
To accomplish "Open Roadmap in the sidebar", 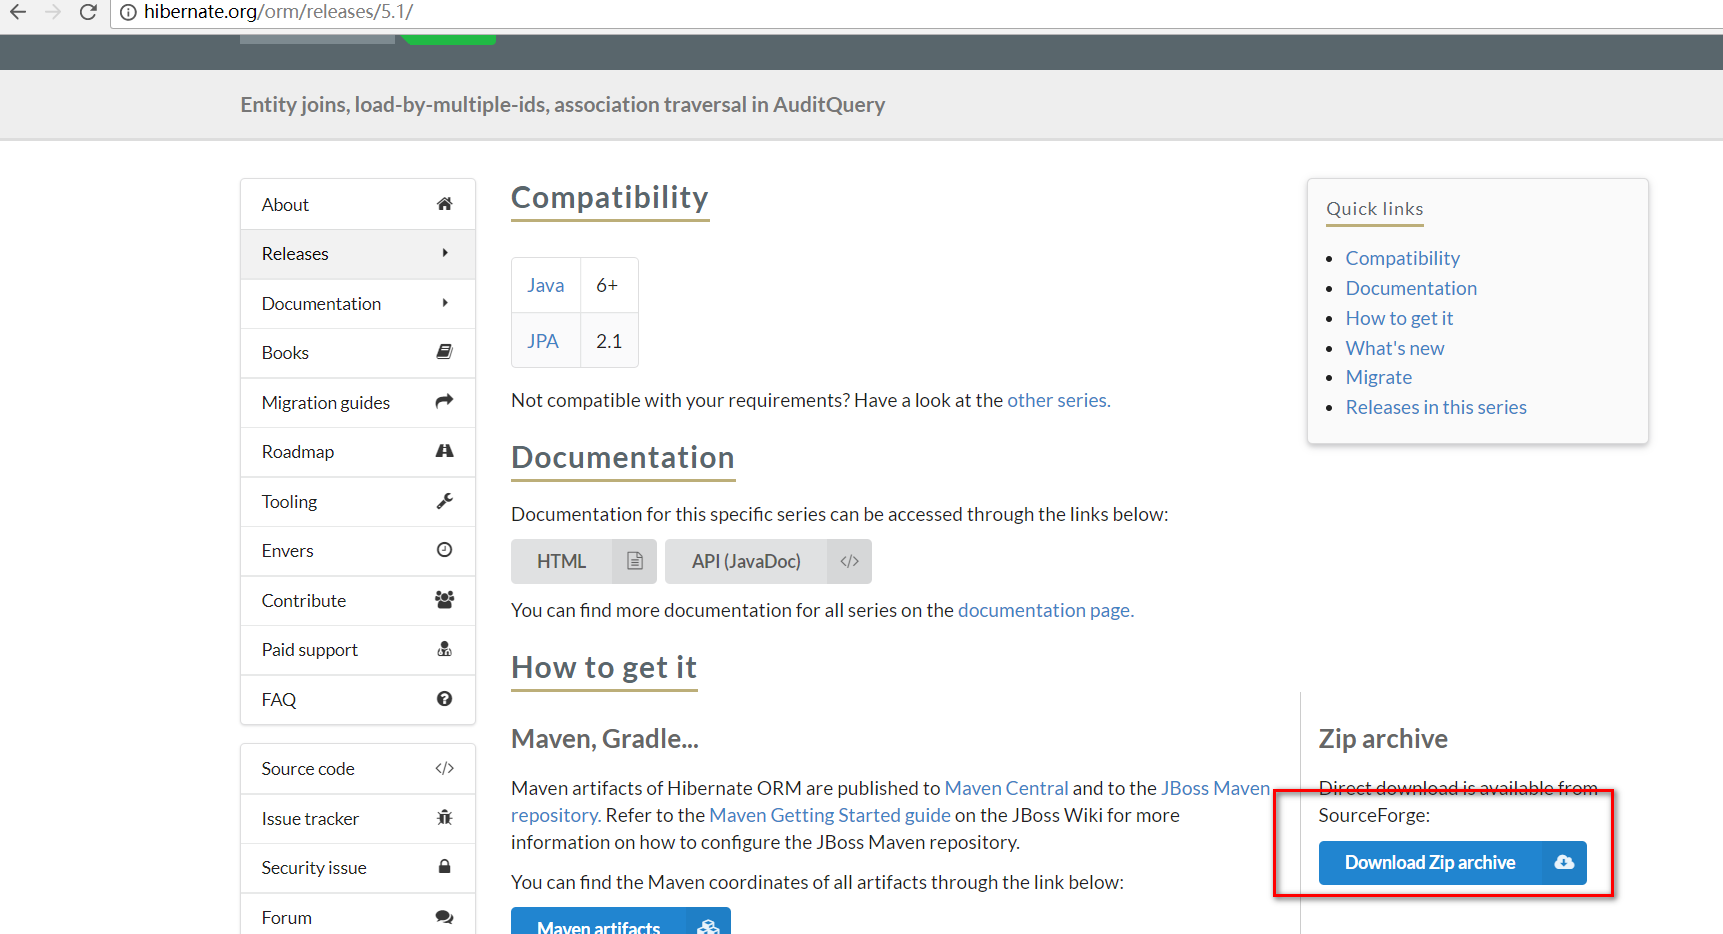I will tap(358, 452).
